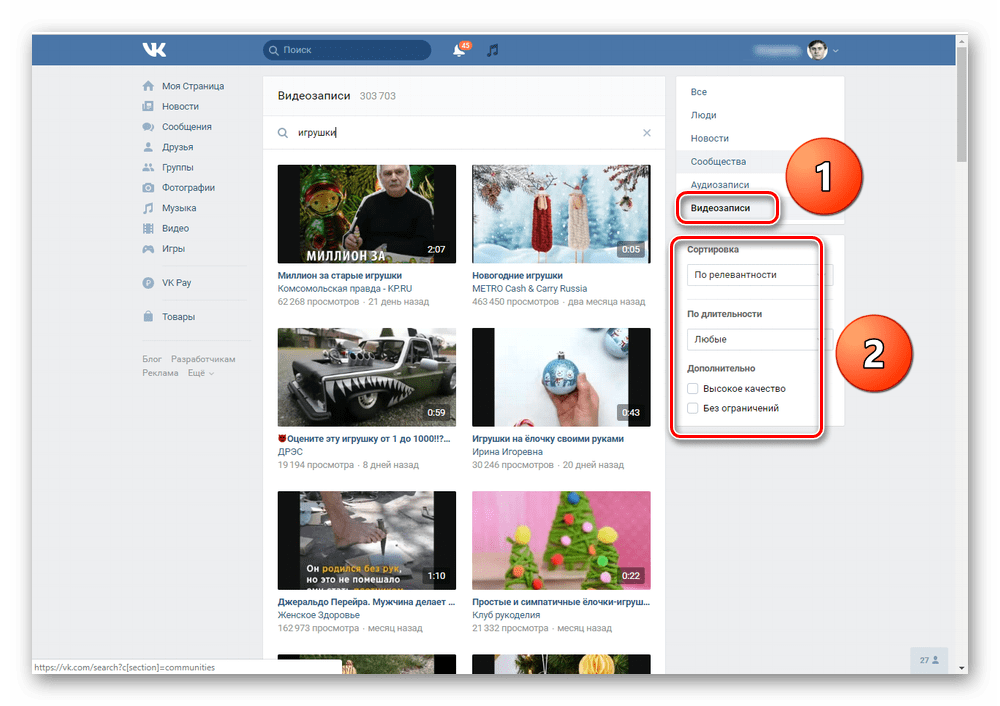The height and width of the screenshot is (706, 1000).
Task: Click the игрушки search query field
Action: pyautogui.click(x=466, y=133)
